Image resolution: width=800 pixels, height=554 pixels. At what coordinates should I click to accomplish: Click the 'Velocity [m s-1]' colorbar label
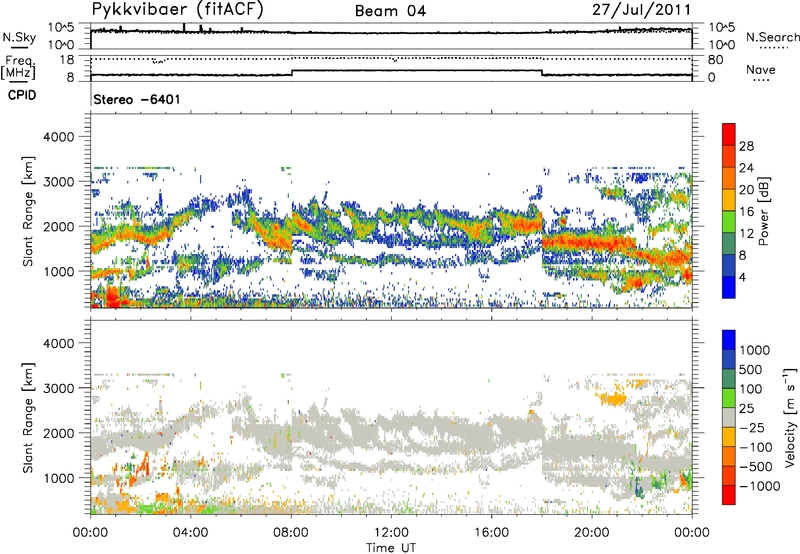pyautogui.click(x=790, y=416)
